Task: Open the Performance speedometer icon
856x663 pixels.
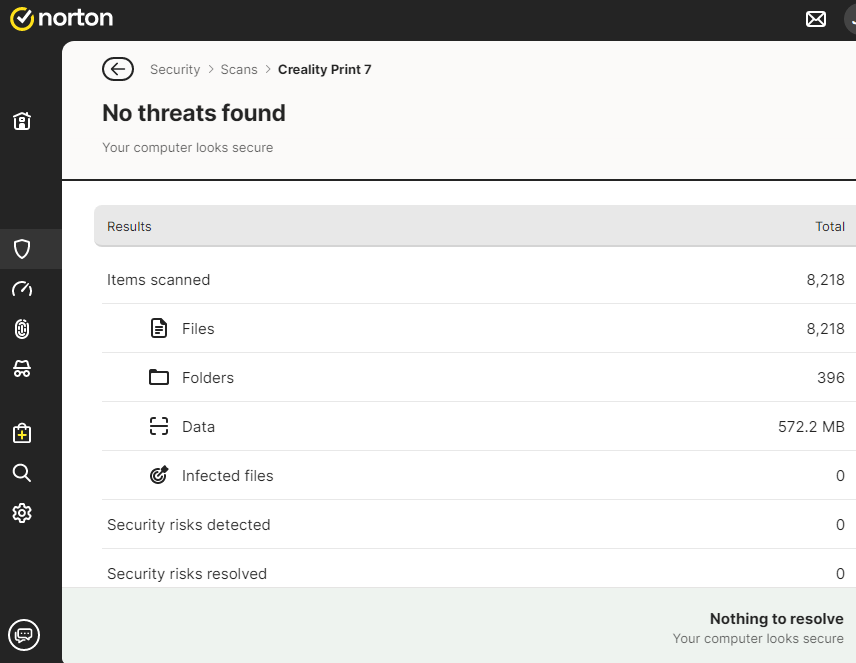Action: (22, 289)
